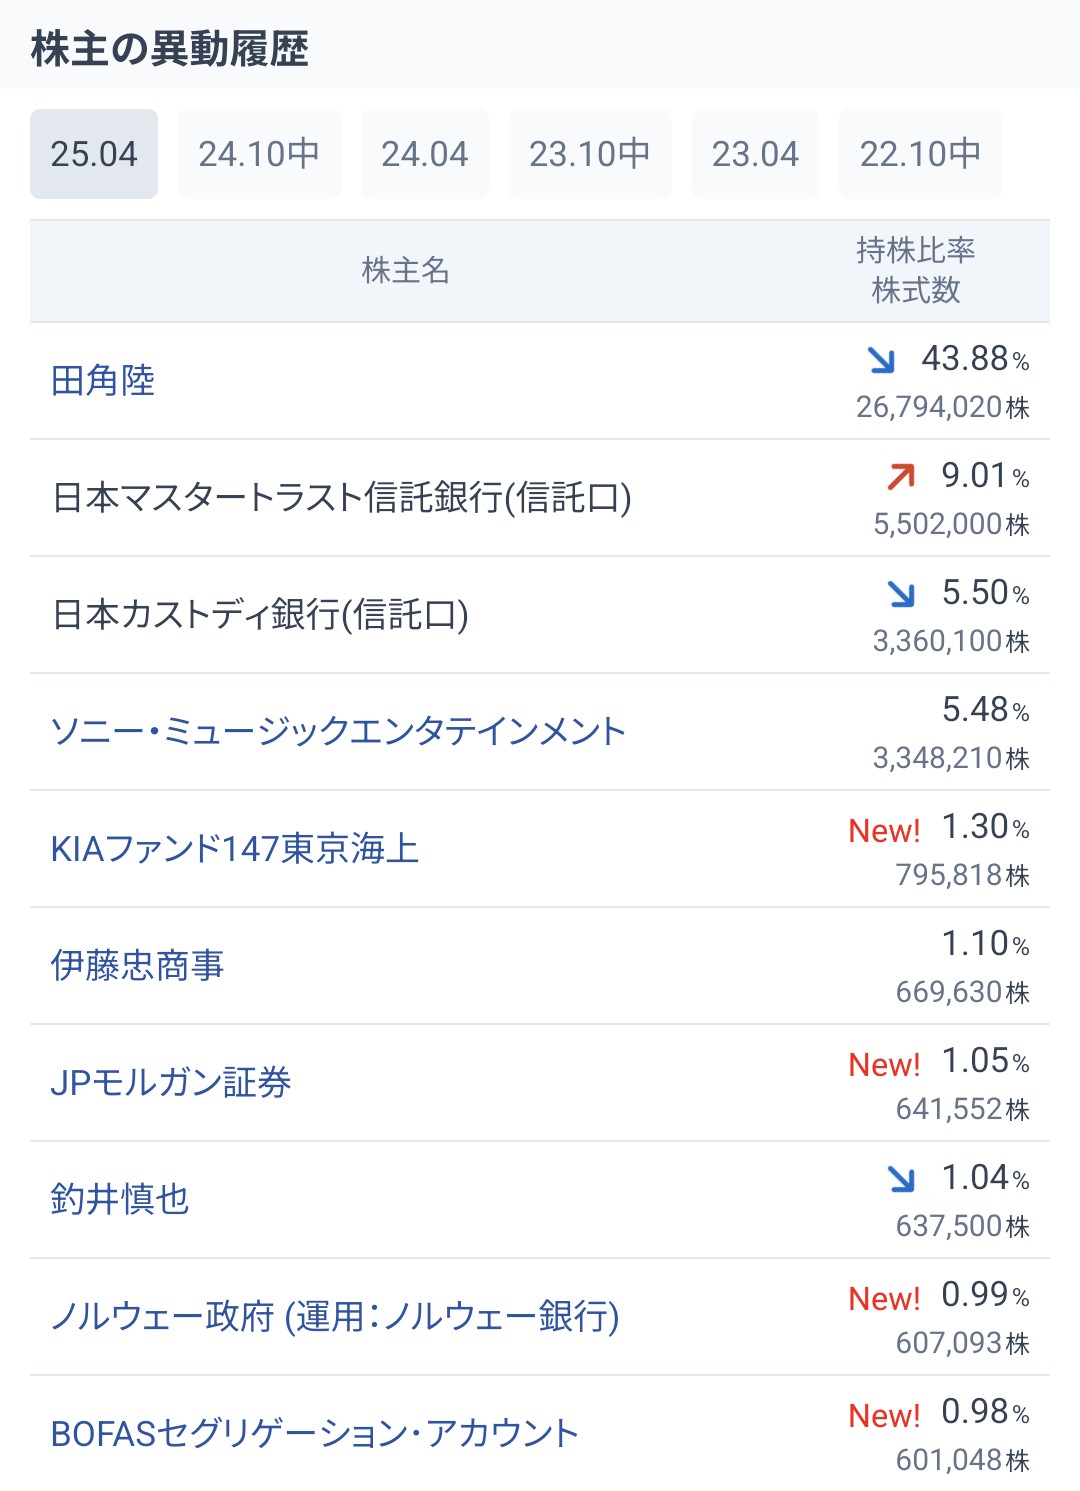Viewport: 1080px width, 1491px height.
Task: Show the 23.10中 shareholder data
Action: pyautogui.click(x=590, y=154)
